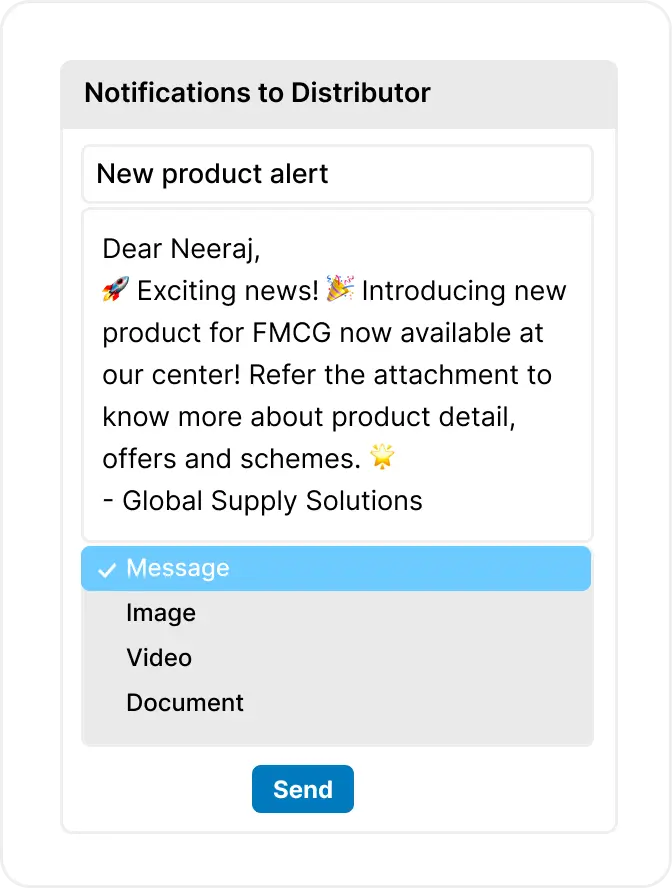Click the know more about product detail line
672x888 pixels.
pos(308,417)
